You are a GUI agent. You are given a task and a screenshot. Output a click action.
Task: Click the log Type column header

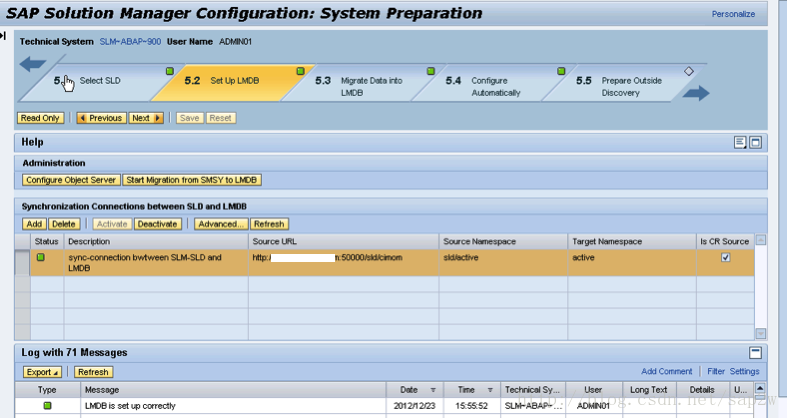tap(47, 390)
